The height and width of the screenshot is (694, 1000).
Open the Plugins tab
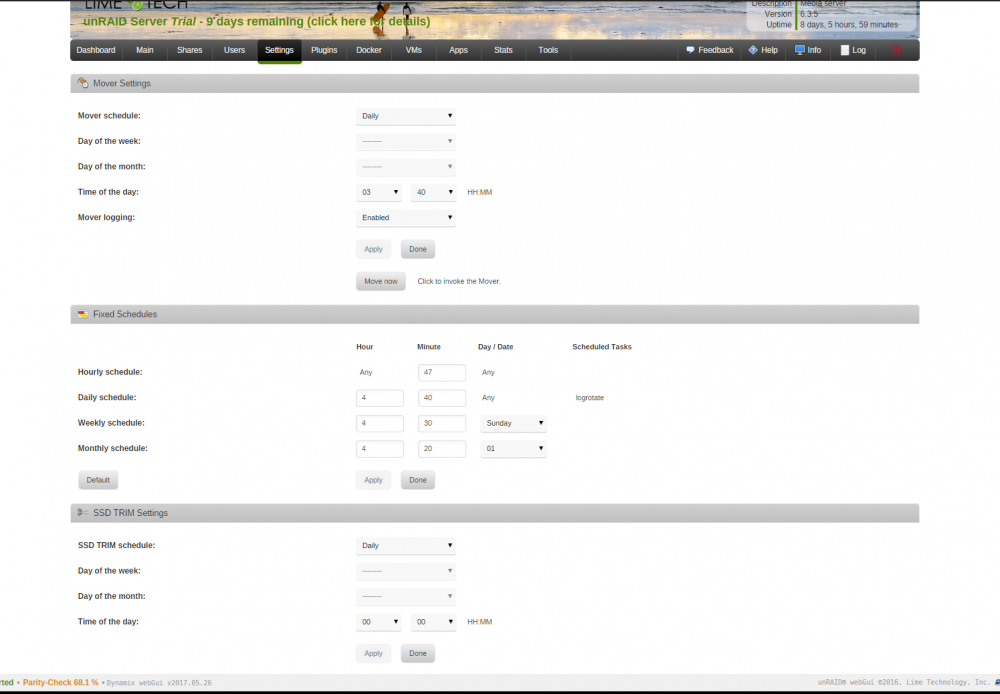pos(324,50)
